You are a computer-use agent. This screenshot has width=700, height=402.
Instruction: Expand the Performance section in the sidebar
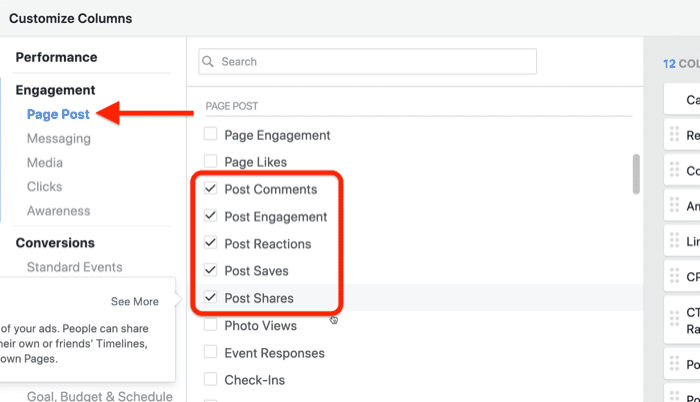pos(56,58)
